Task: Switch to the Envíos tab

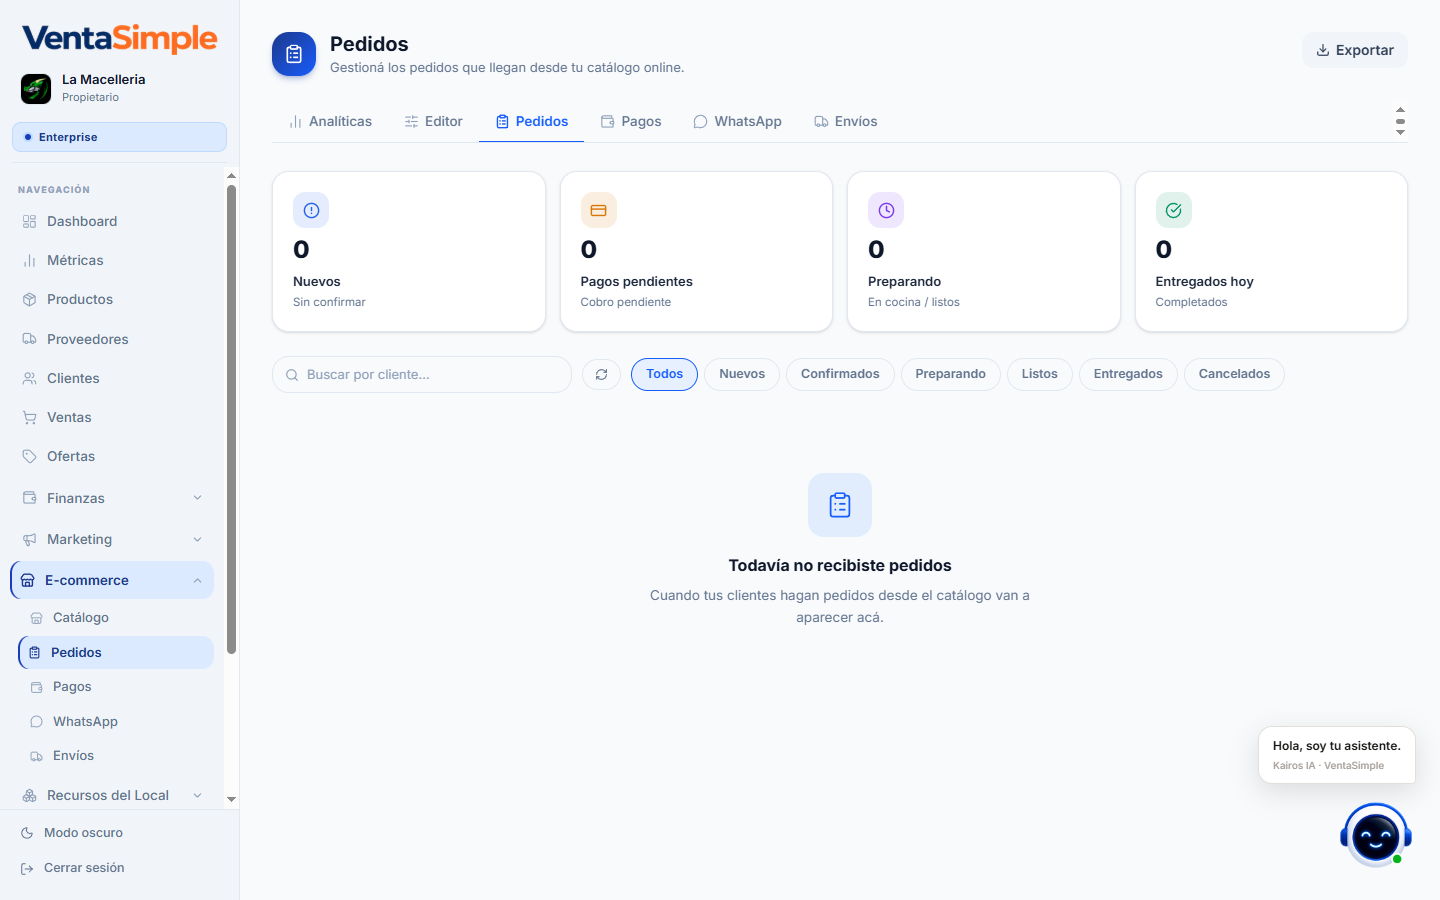Action: tap(846, 121)
